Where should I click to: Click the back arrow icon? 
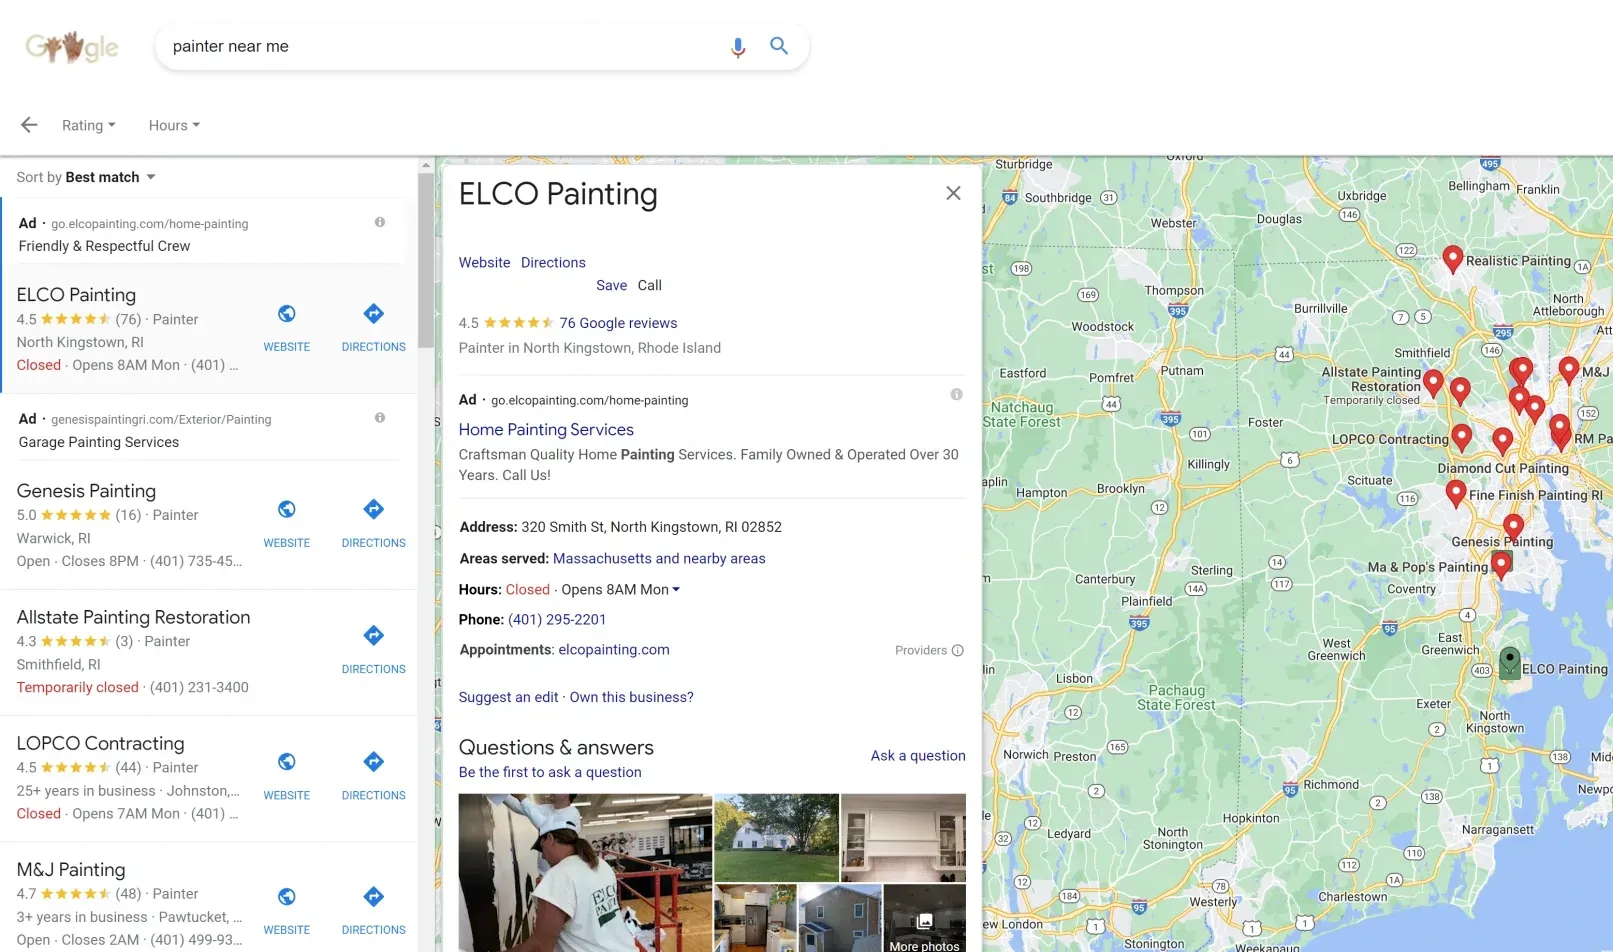(x=29, y=125)
